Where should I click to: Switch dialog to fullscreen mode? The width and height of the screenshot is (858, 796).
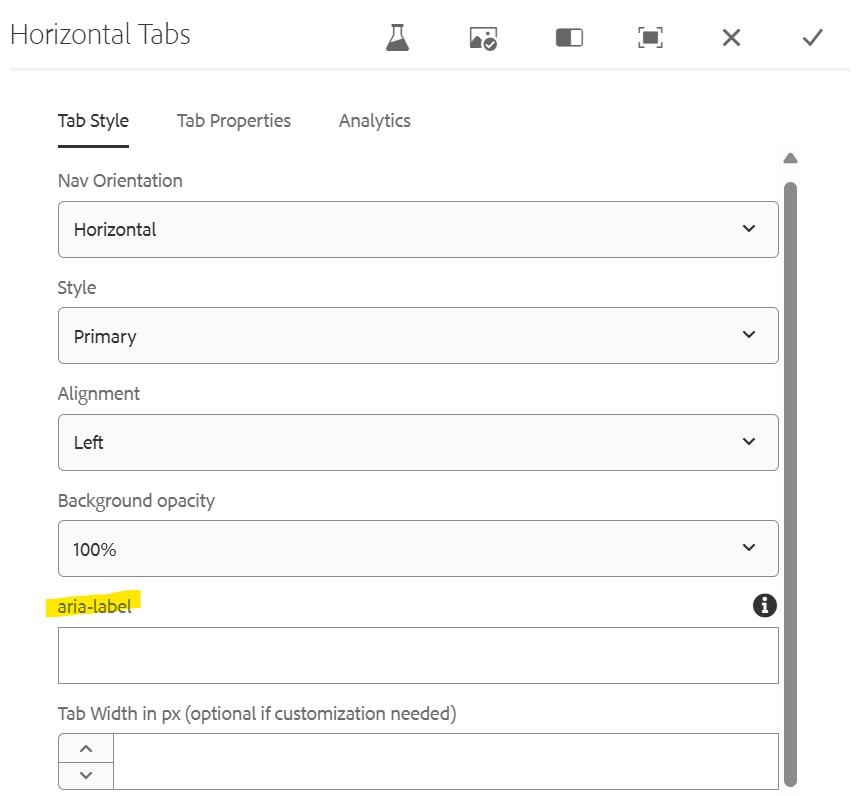pyautogui.click(x=650, y=38)
